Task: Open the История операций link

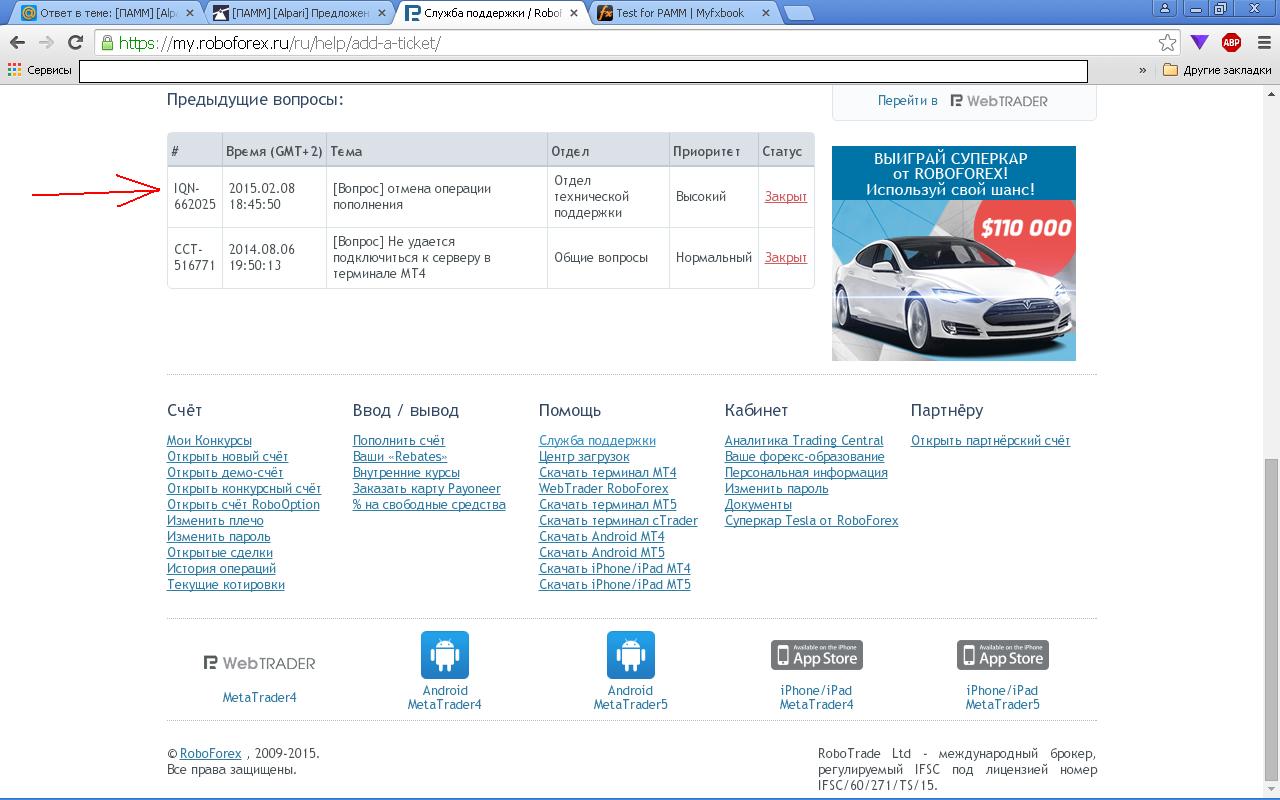Action: point(221,569)
